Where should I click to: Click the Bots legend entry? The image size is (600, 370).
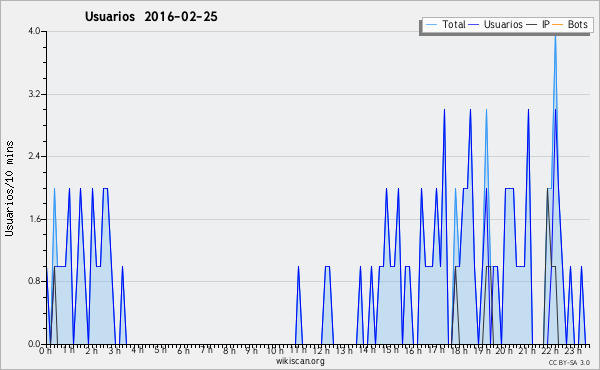(570, 24)
